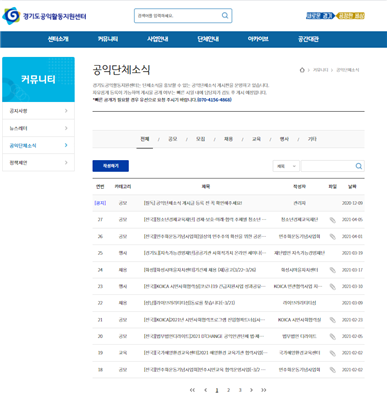Open post number 25 title
Viewport: 387px width, 406px height.
click(205, 253)
